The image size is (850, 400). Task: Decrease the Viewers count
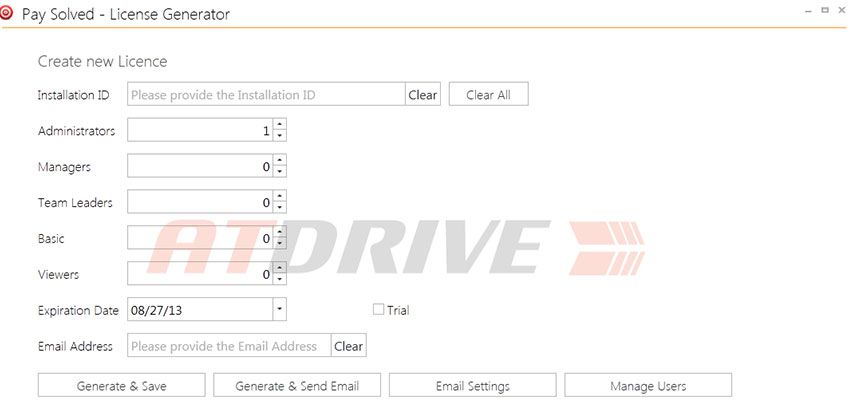280,279
